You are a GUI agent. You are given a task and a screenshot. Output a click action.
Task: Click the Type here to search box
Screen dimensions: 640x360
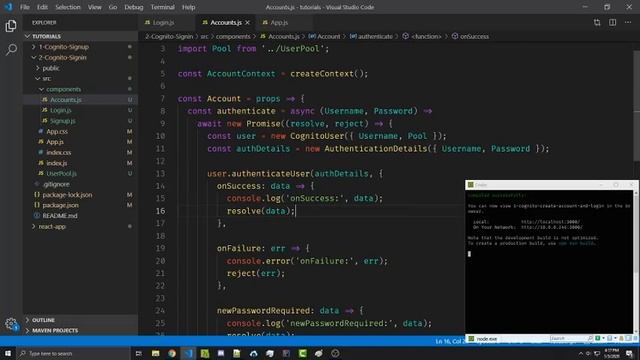coord(73,353)
